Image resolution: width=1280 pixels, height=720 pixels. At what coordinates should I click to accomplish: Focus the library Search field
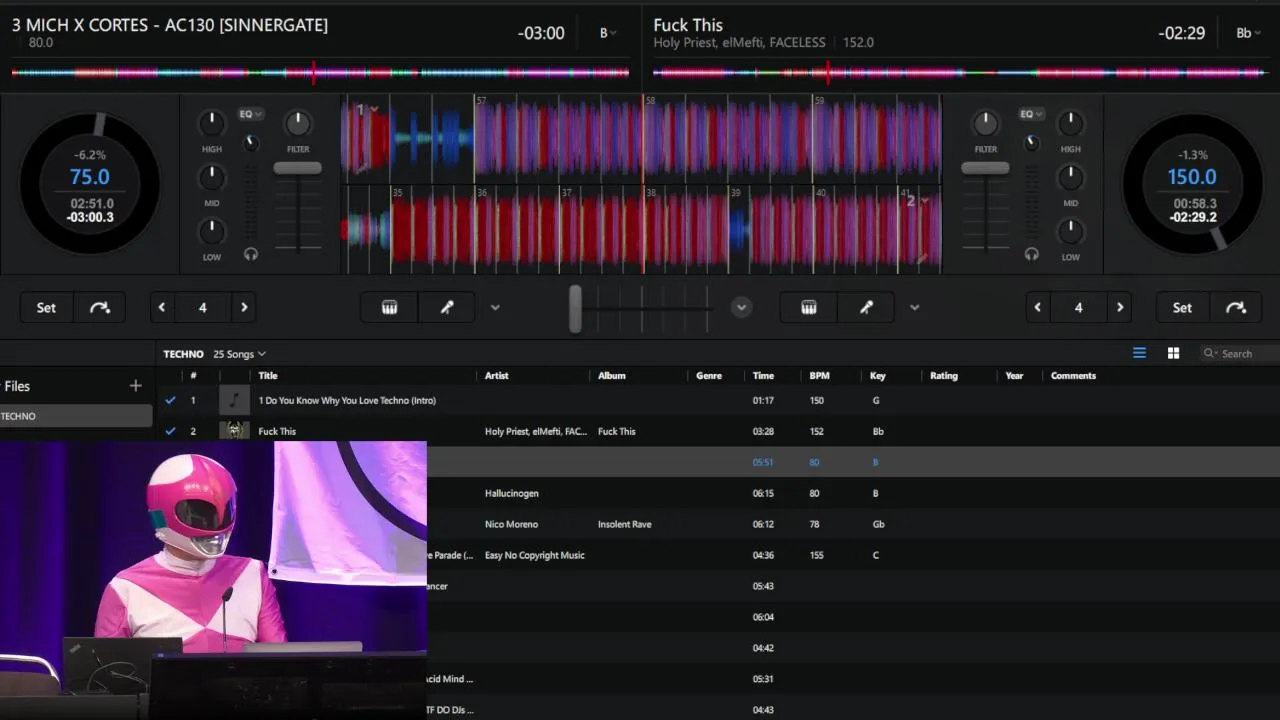pyautogui.click(x=1240, y=353)
